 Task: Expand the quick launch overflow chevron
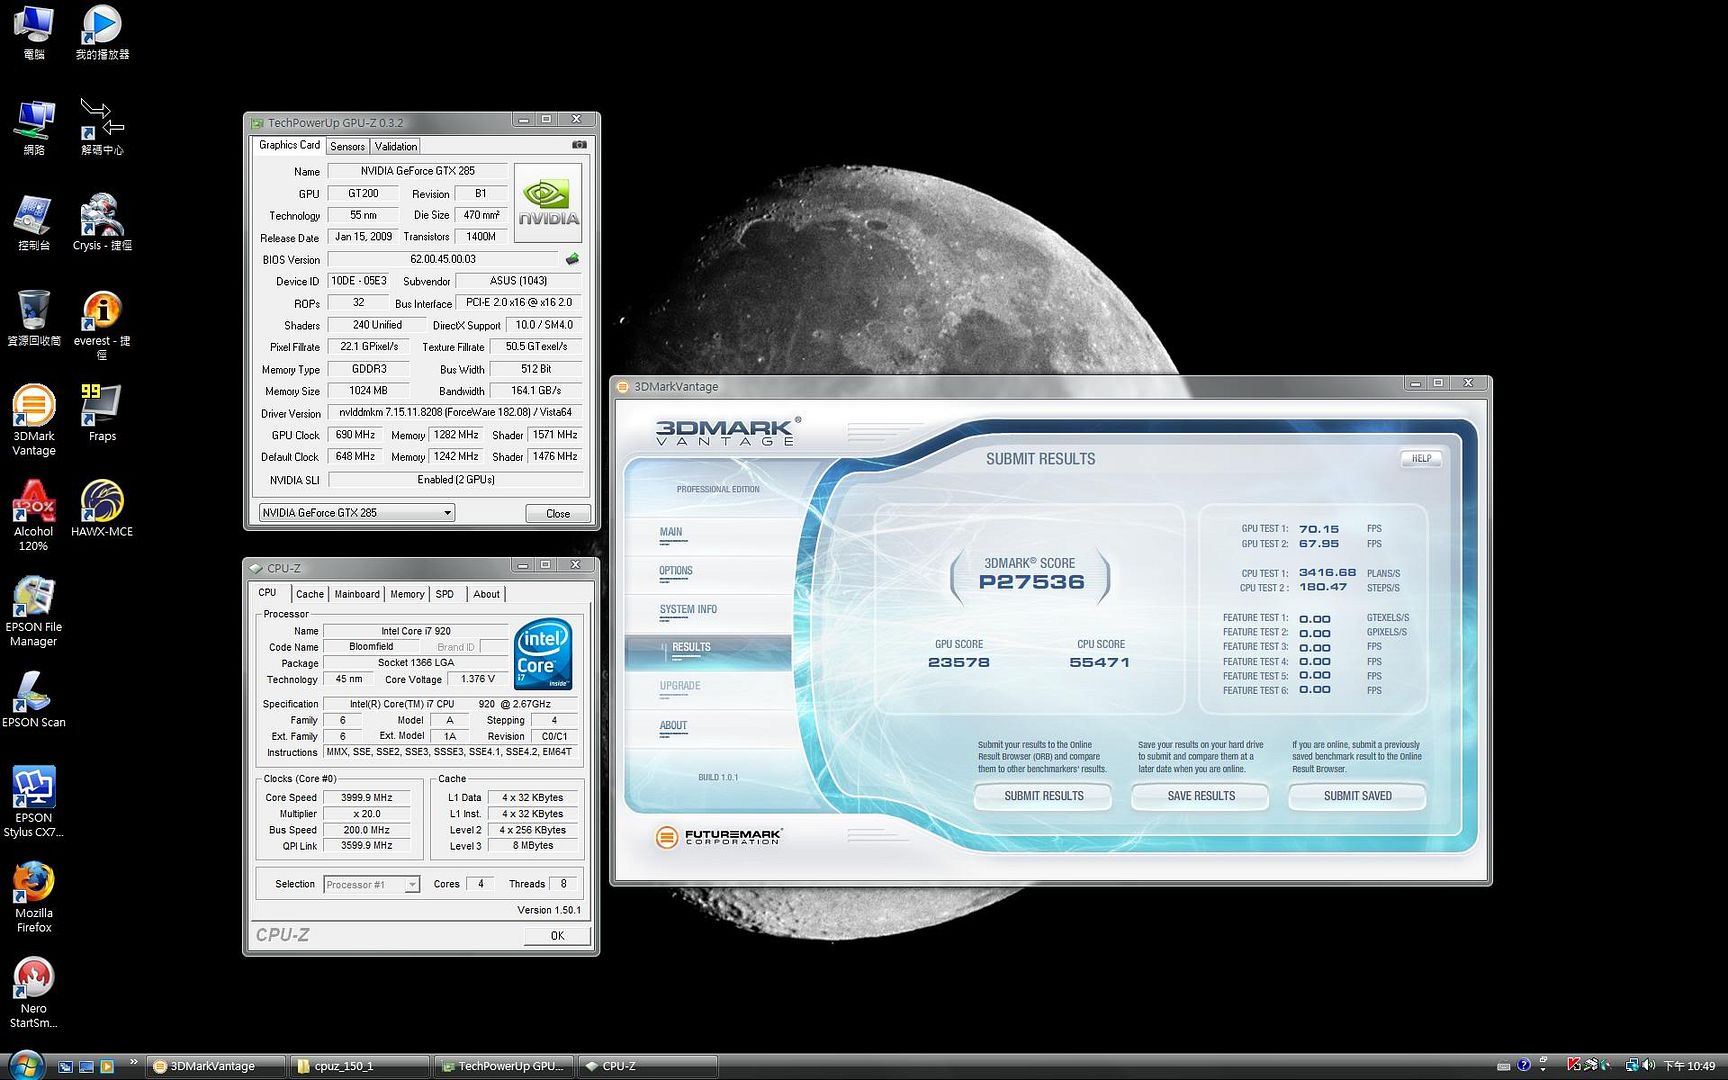(133, 1062)
